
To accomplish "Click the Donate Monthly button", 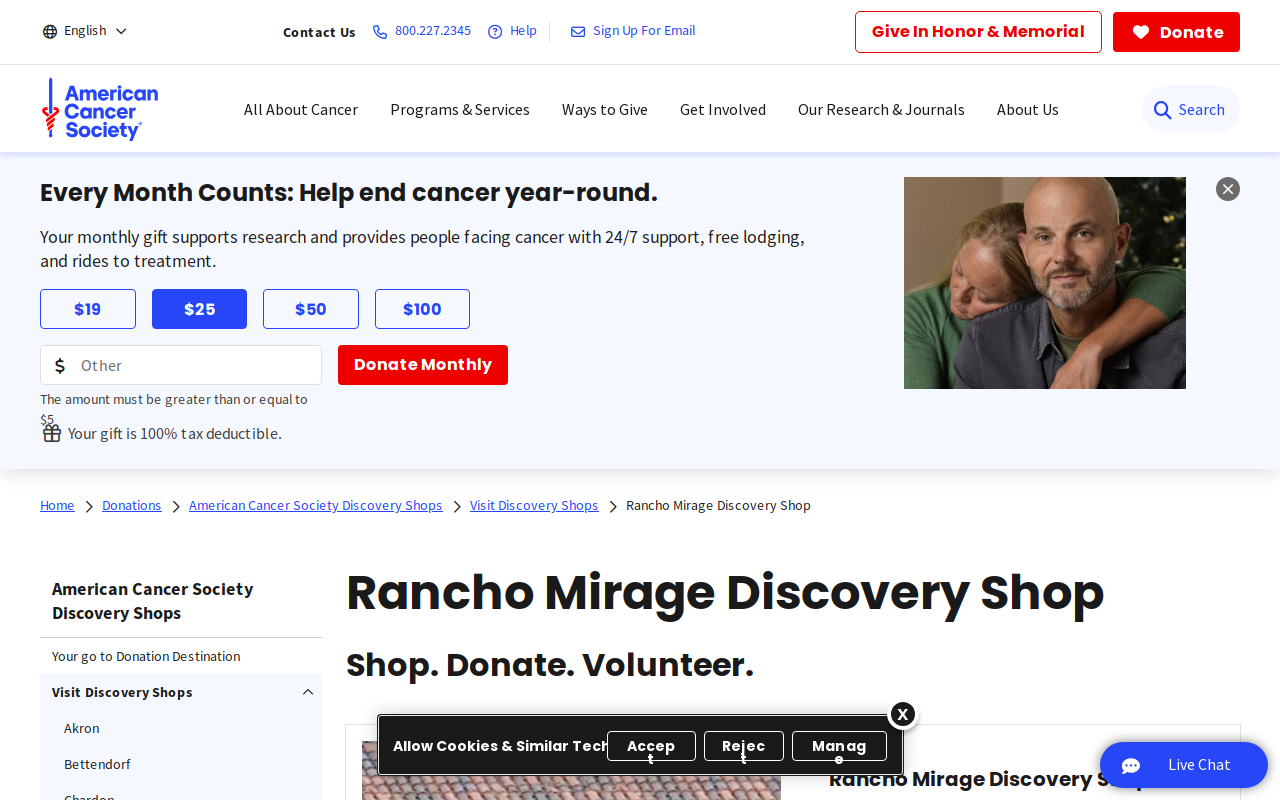I will 423,365.
